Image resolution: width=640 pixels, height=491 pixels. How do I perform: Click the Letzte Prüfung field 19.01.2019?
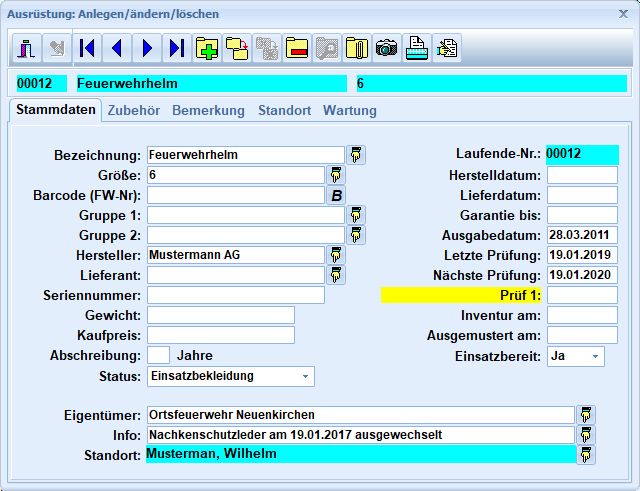(x=582, y=255)
